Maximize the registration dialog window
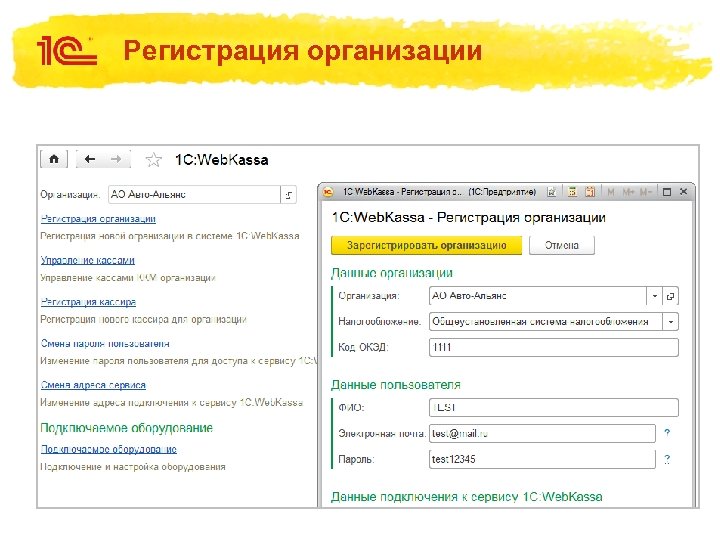The height and width of the screenshot is (540, 720). (x=667, y=192)
